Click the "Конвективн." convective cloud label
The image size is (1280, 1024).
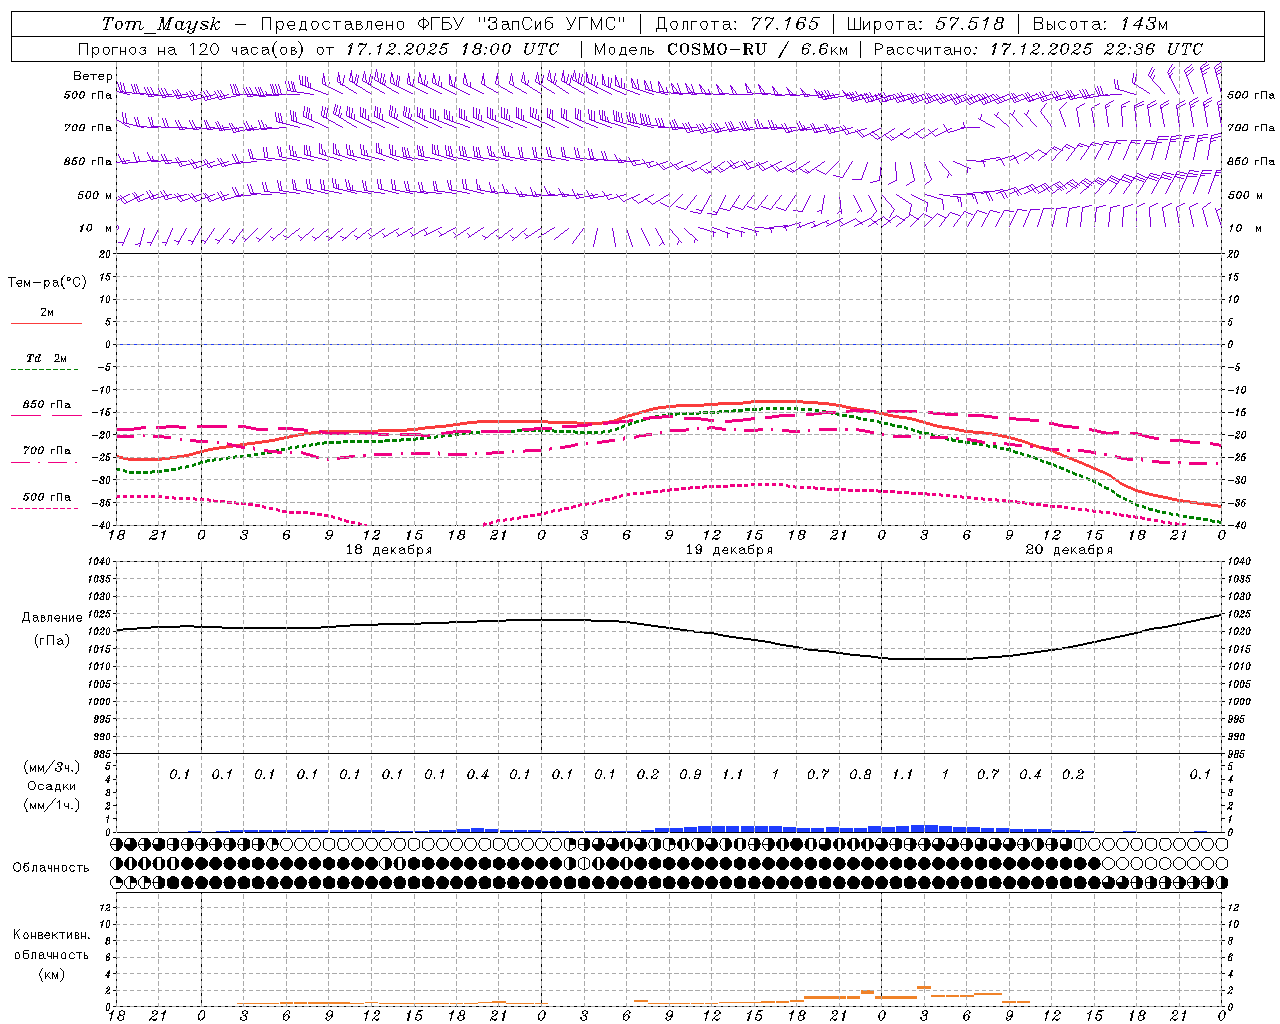[51, 935]
